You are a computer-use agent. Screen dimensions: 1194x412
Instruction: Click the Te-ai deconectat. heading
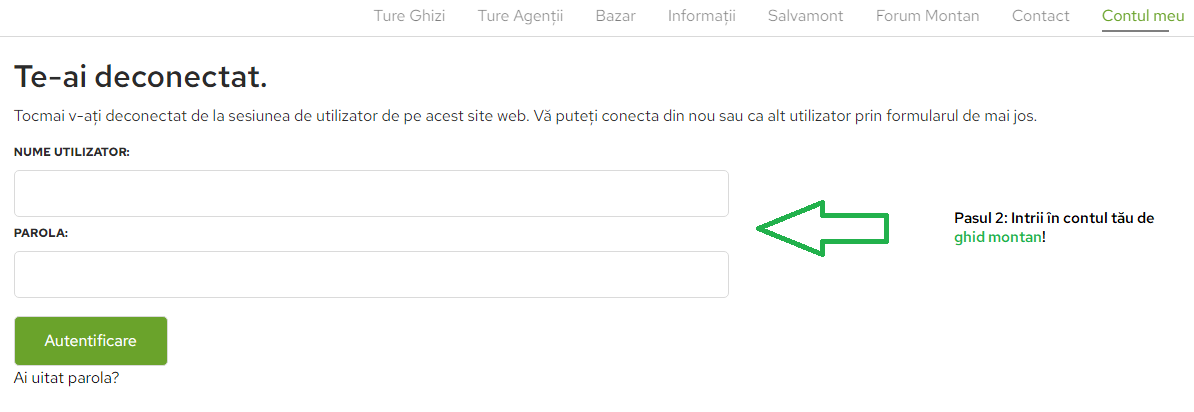(141, 75)
